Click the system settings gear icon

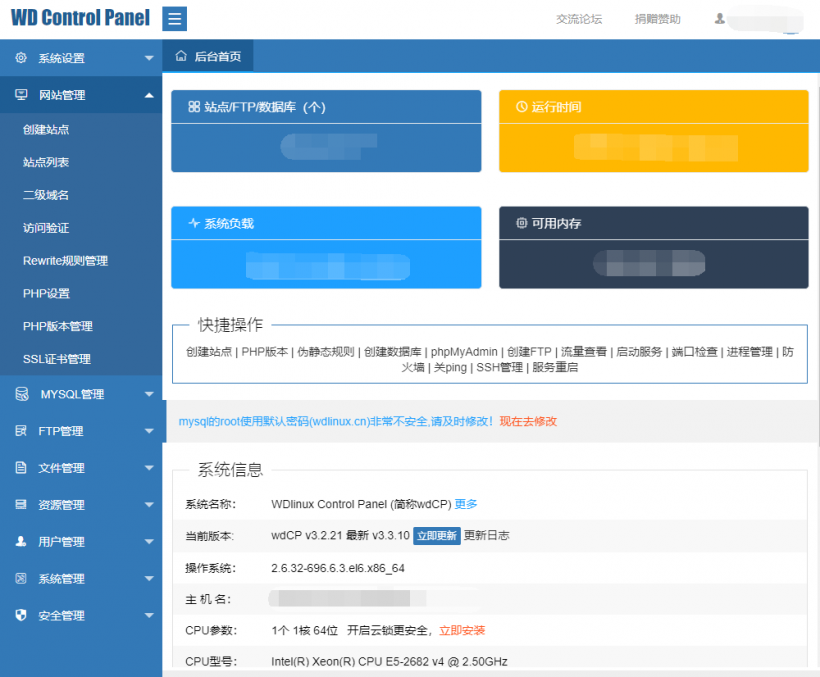point(21,58)
